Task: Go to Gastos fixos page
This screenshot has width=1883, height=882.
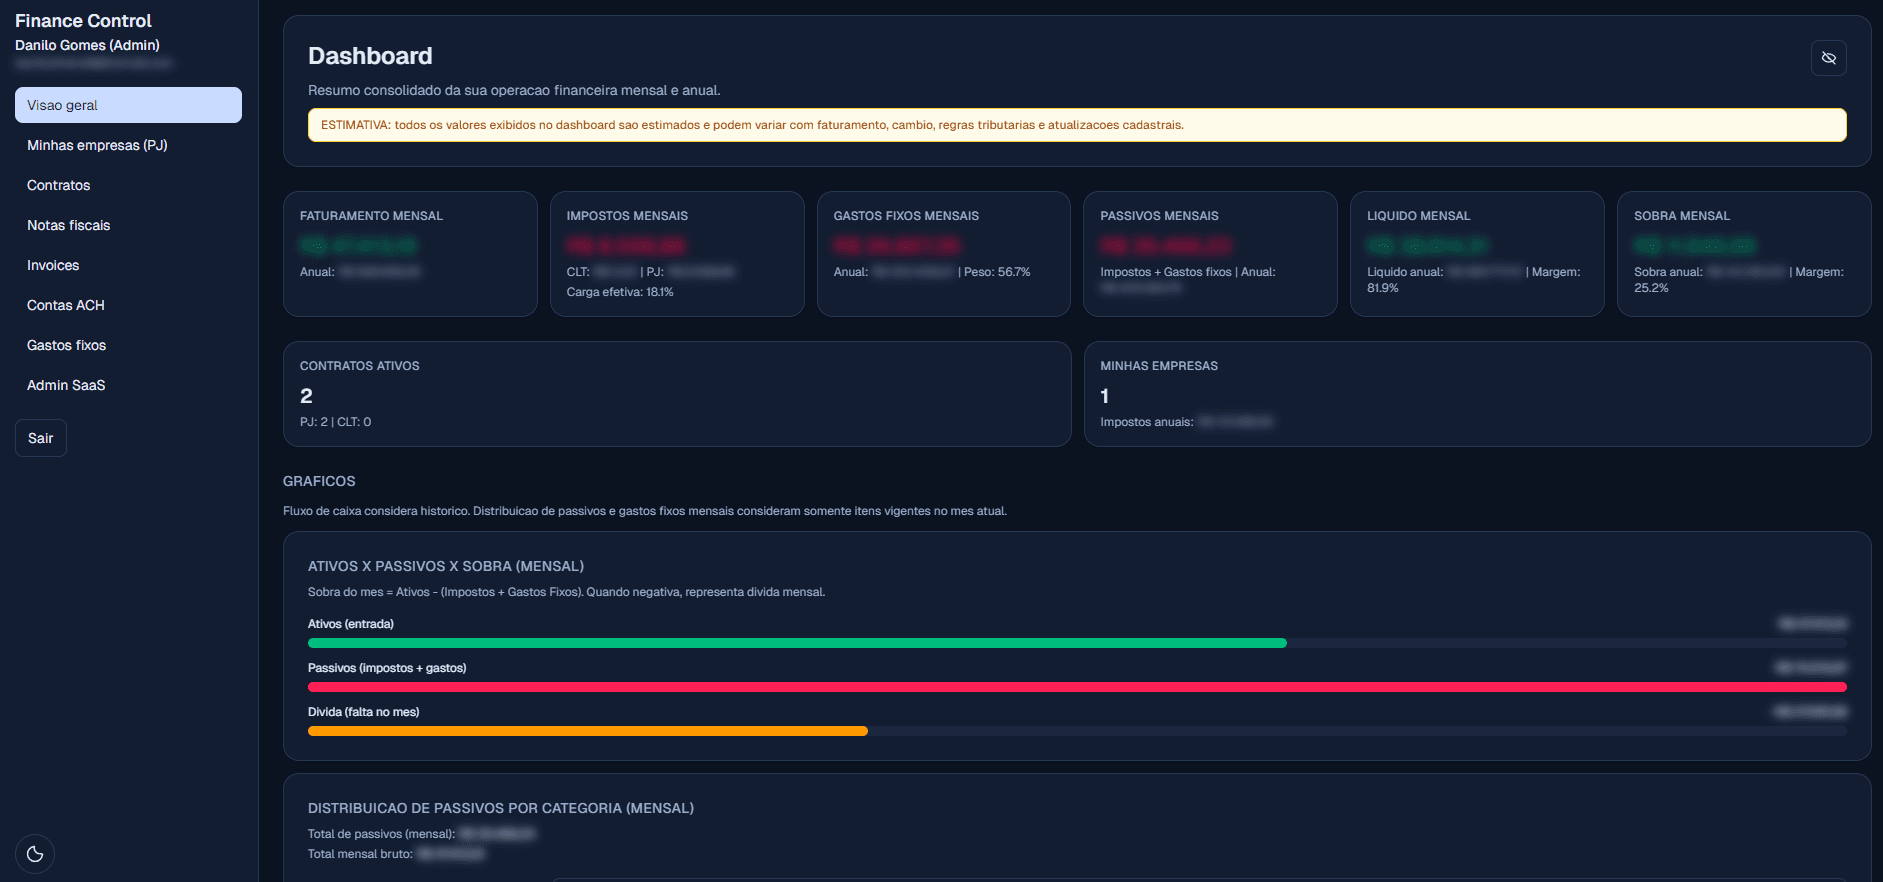Action: [x=128, y=345]
